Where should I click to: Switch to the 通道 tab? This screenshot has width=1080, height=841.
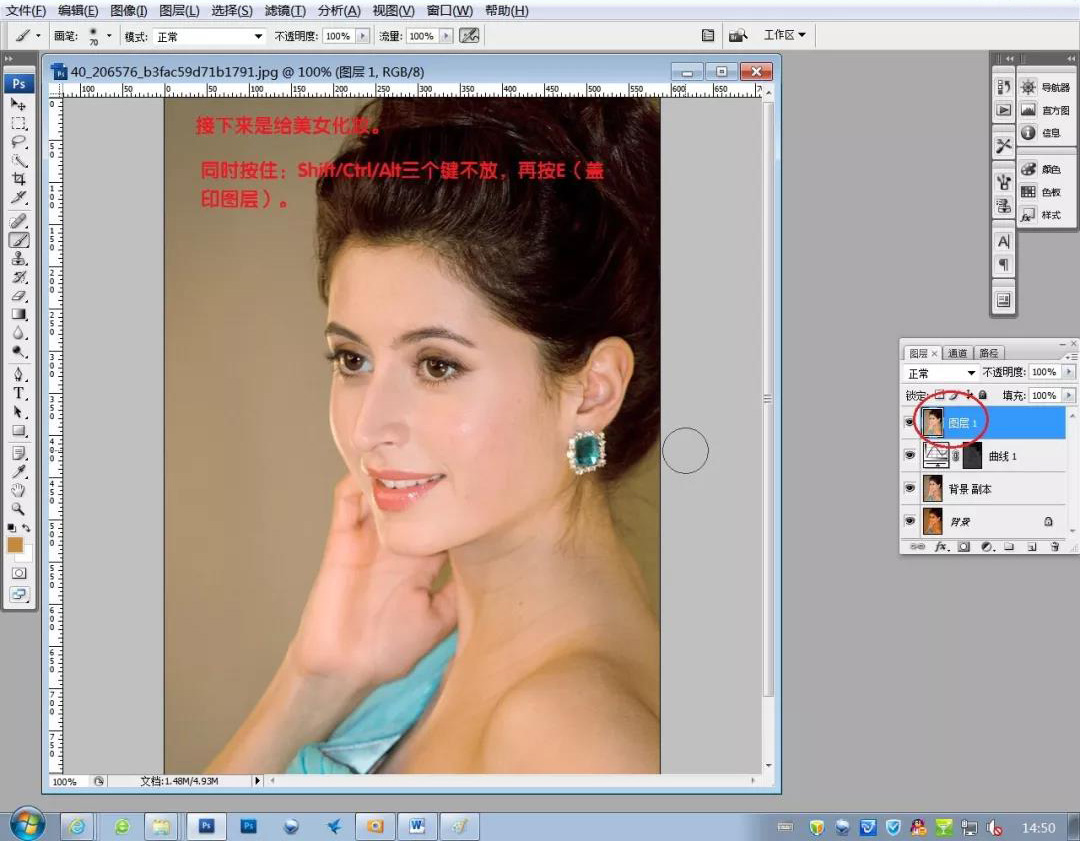[957, 353]
